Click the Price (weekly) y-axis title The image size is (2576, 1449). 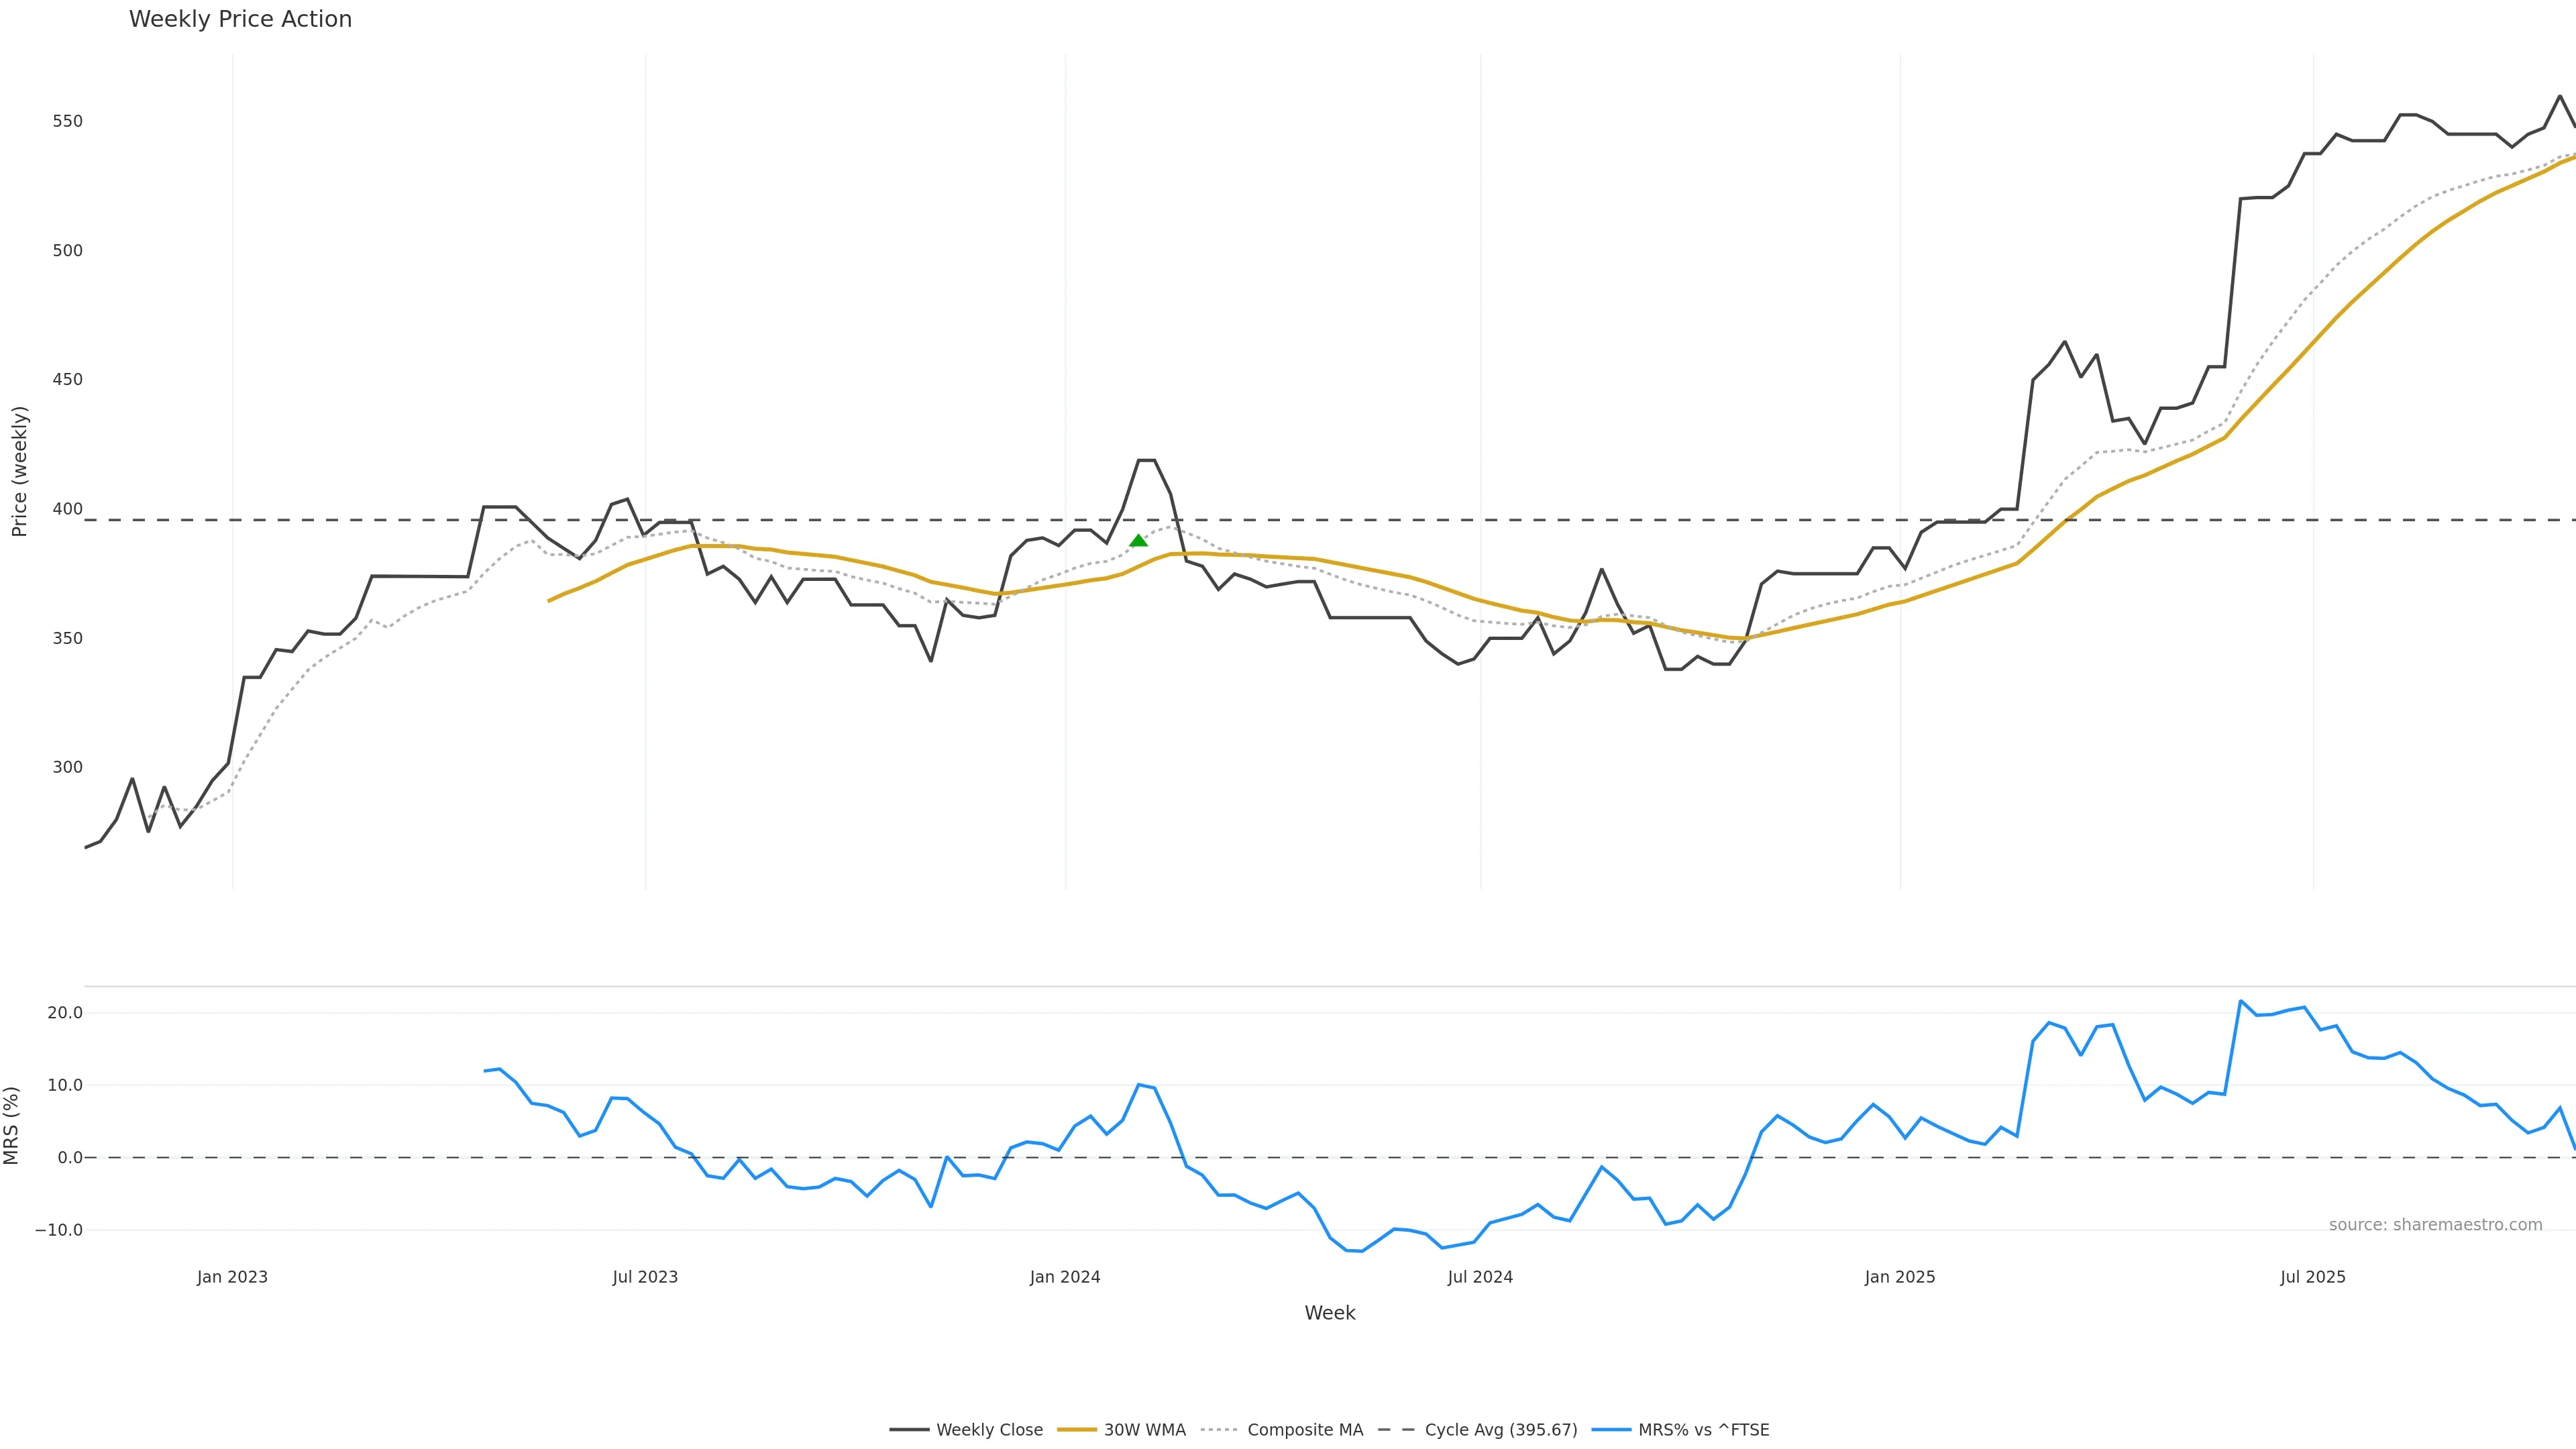click(19, 471)
